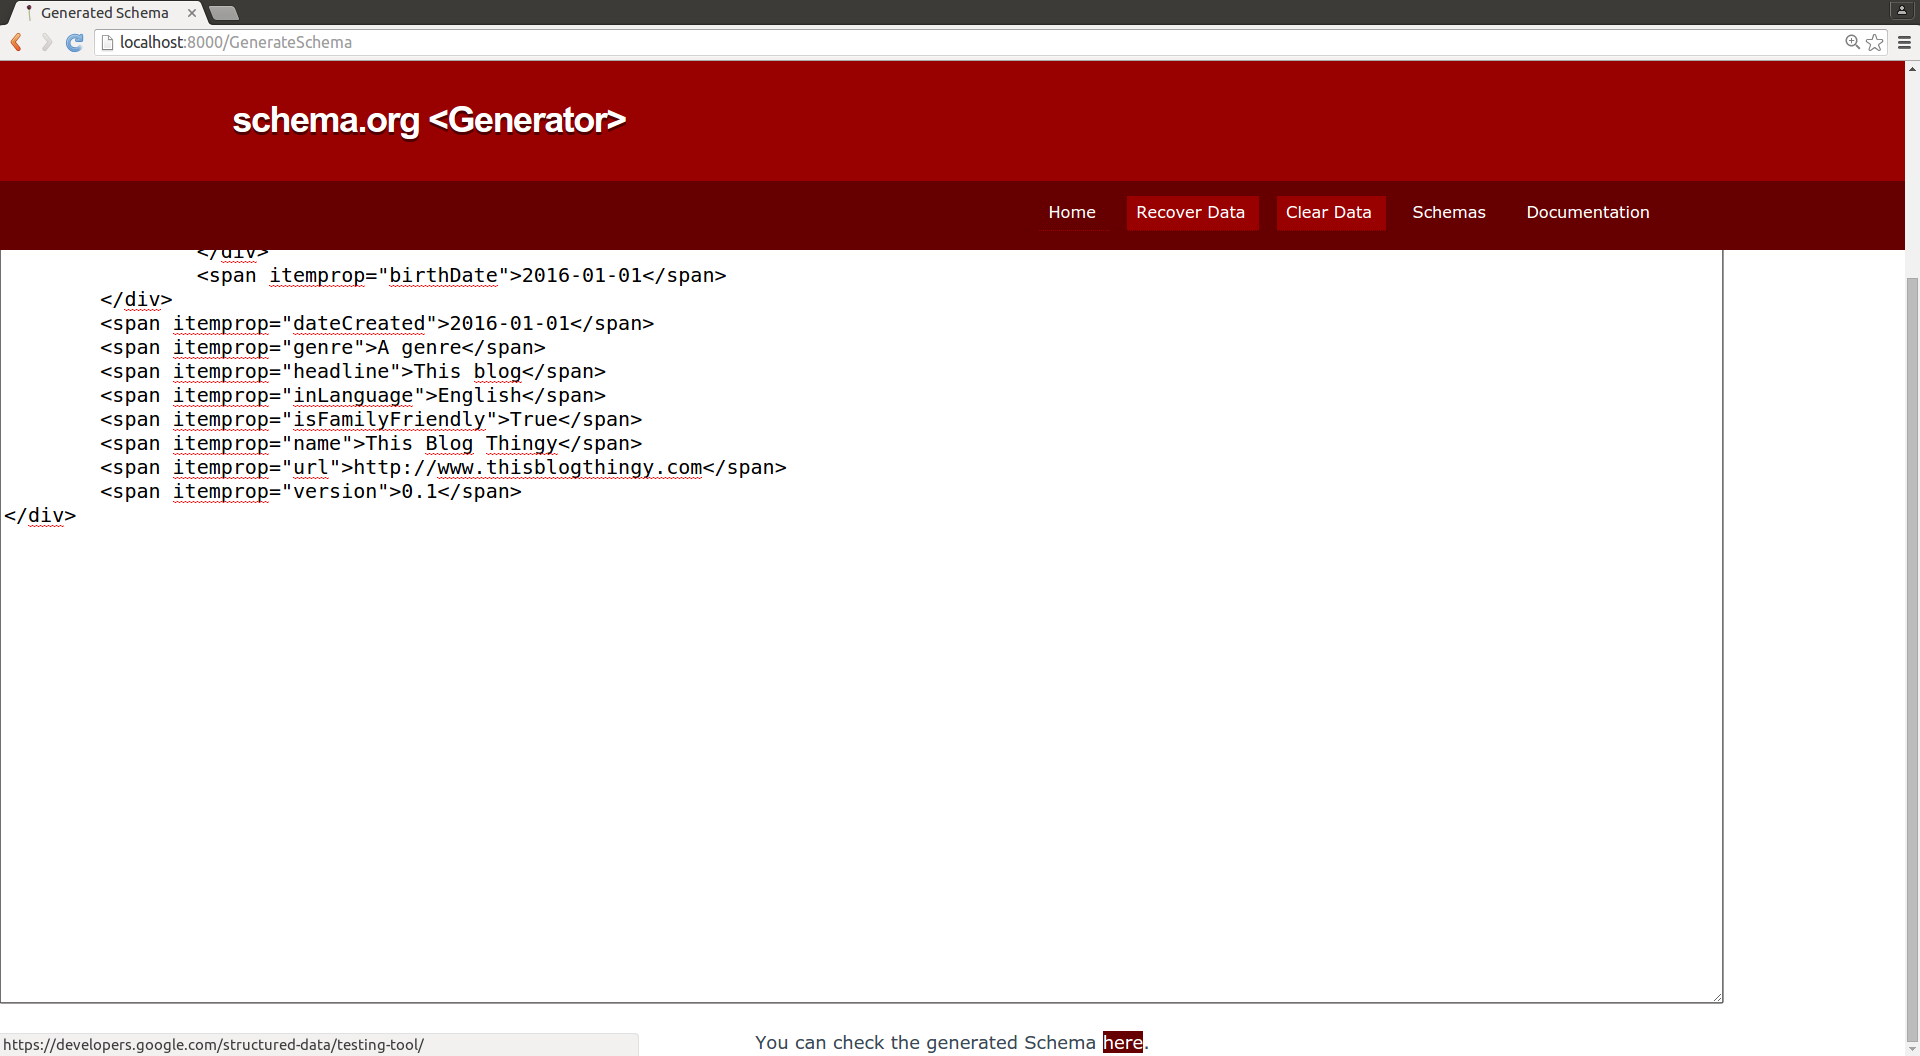Image resolution: width=1920 pixels, height=1056 pixels.
Task: Click the address bar URL field
Action: pos(900,42)
